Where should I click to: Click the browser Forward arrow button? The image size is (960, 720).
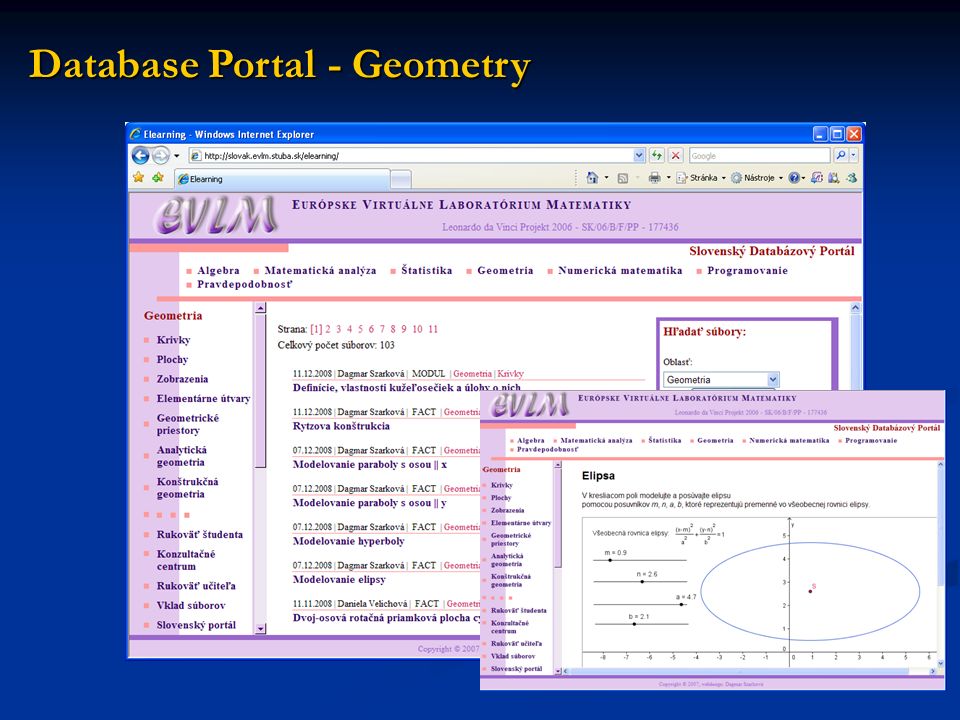point(160,156)
